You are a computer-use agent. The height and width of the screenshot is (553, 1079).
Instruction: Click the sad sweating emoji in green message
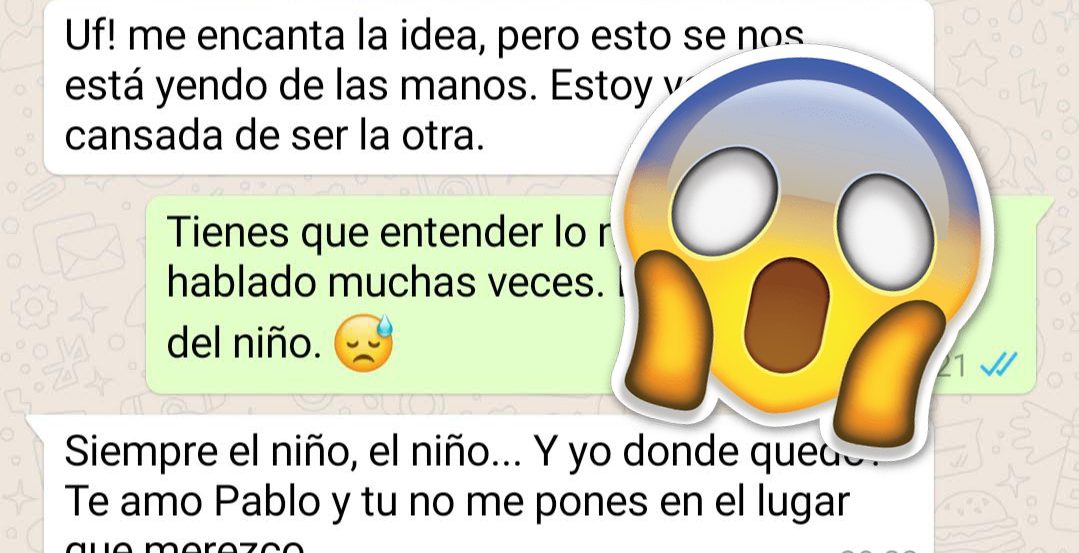(363, 344)
